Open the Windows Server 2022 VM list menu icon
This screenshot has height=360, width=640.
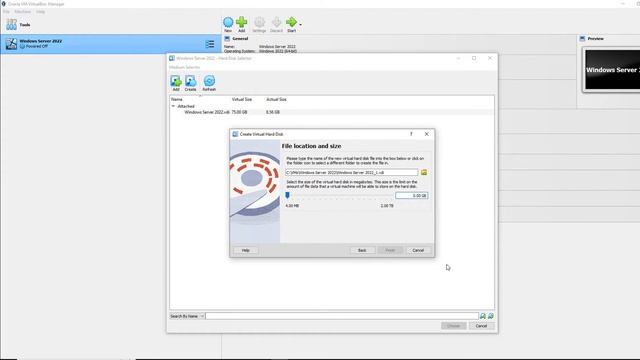(x=210, y=44)
